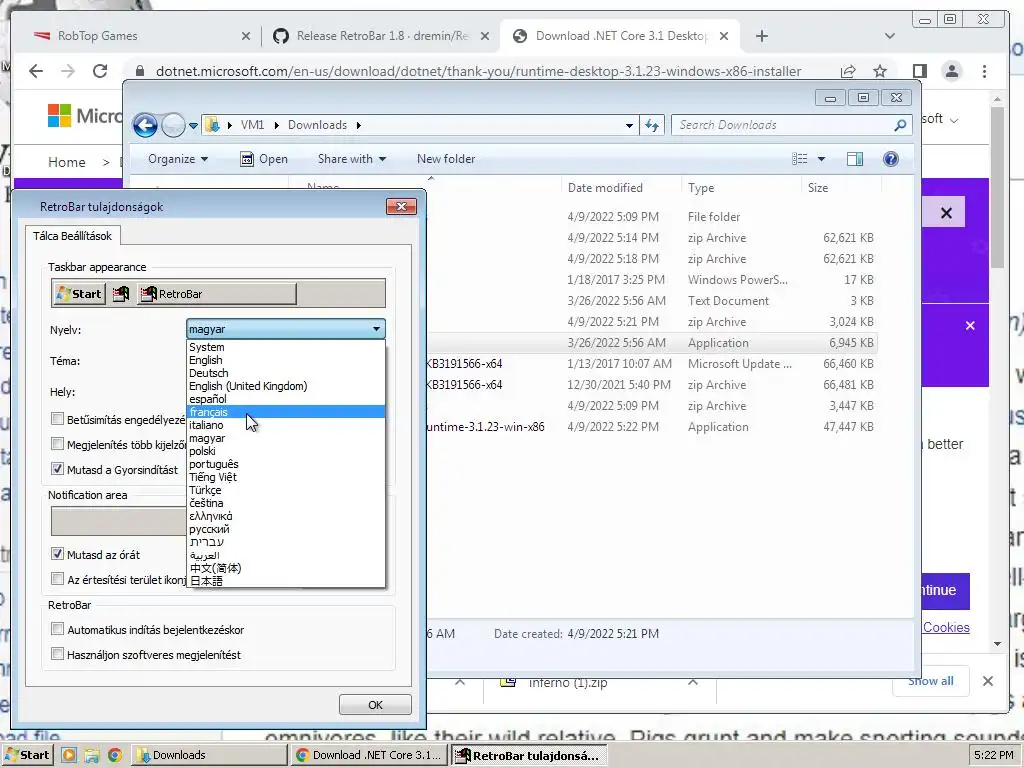Click the Cookies link
Image resolution: width=1024 pixels, height=768 pixels.
pyautogui.click(x=946, y=627)
